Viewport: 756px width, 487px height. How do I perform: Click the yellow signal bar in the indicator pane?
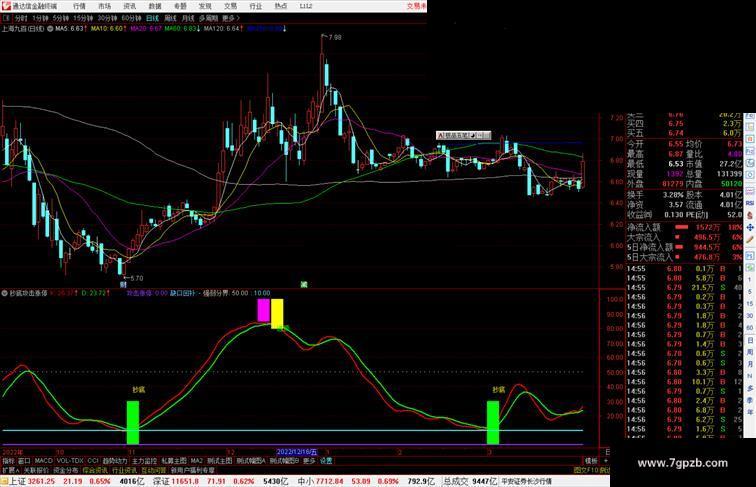click(x=277, y=313)
